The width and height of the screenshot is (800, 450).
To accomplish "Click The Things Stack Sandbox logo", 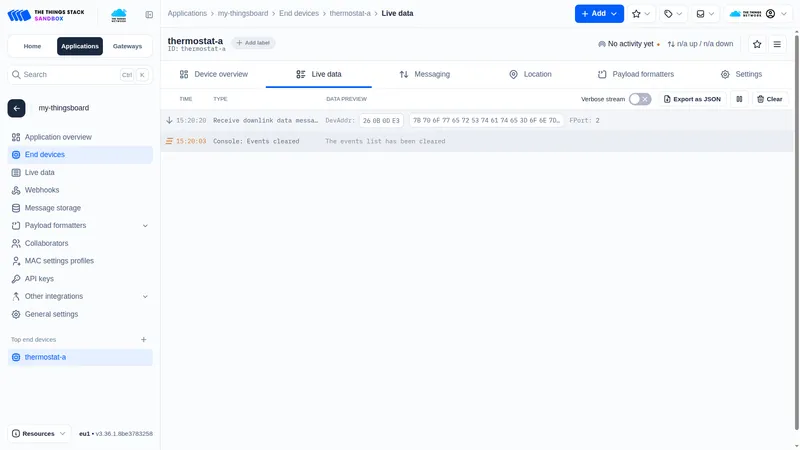I will (x=46, y=15).
